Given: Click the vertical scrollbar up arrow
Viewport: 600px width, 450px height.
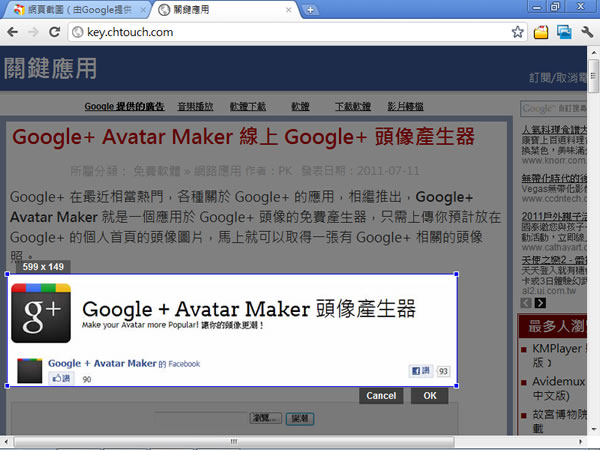Looking at the screenshot, I should (593, 52).
